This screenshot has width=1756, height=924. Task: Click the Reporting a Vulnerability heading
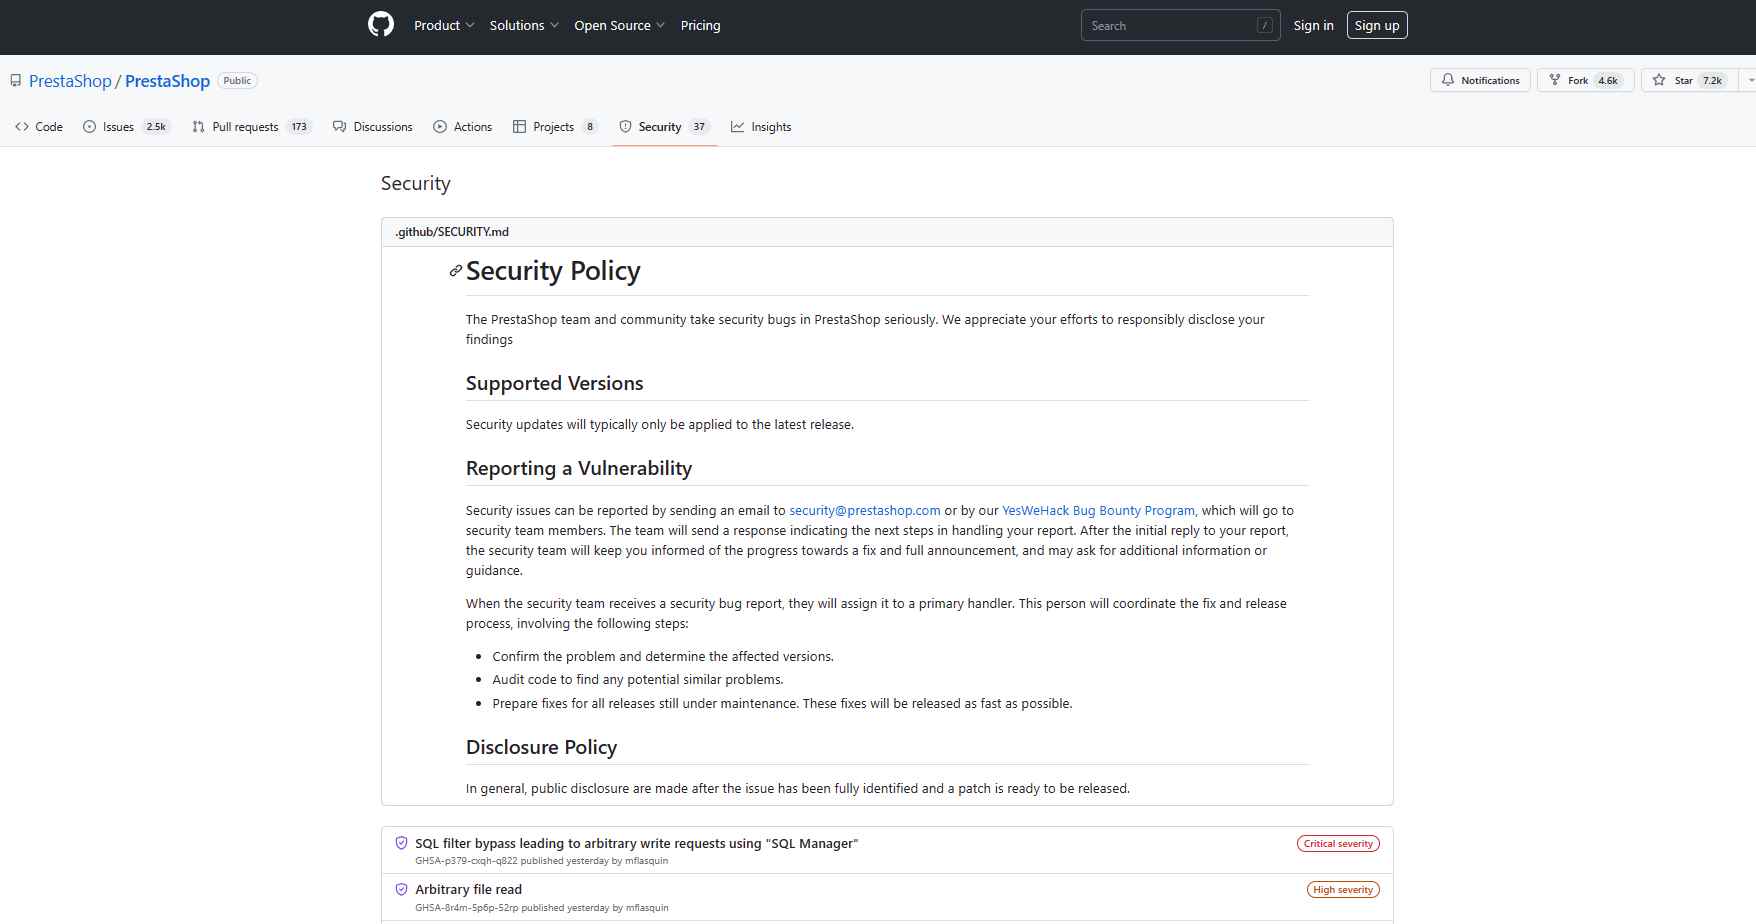click(579, 468)
